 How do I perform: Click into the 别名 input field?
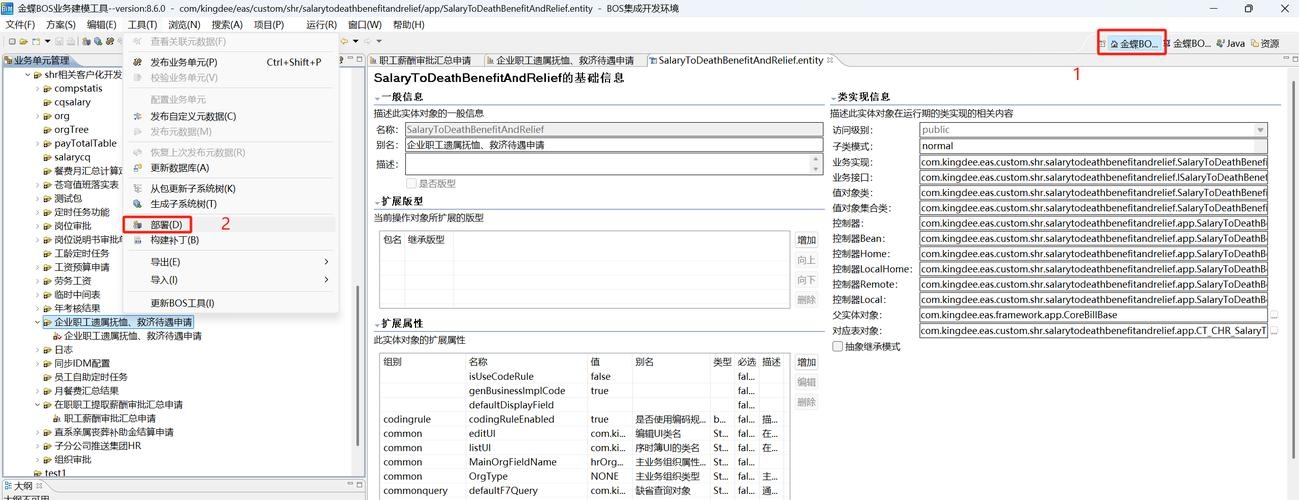(x=613, y=145)
